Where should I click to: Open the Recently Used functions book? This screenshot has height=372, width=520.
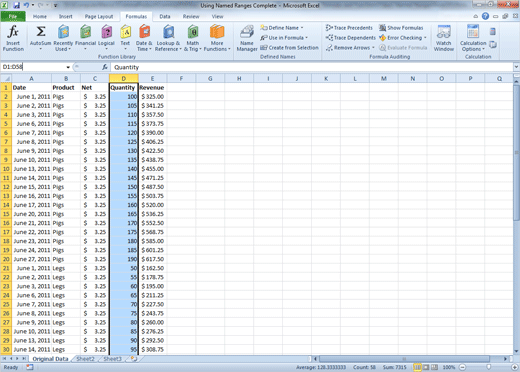click(63, 33)
